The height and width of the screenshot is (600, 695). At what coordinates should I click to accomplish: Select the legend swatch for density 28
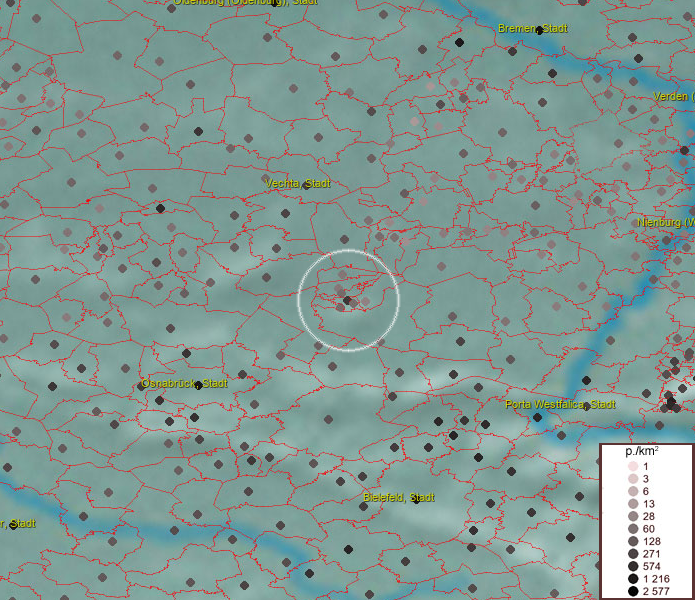633,516
